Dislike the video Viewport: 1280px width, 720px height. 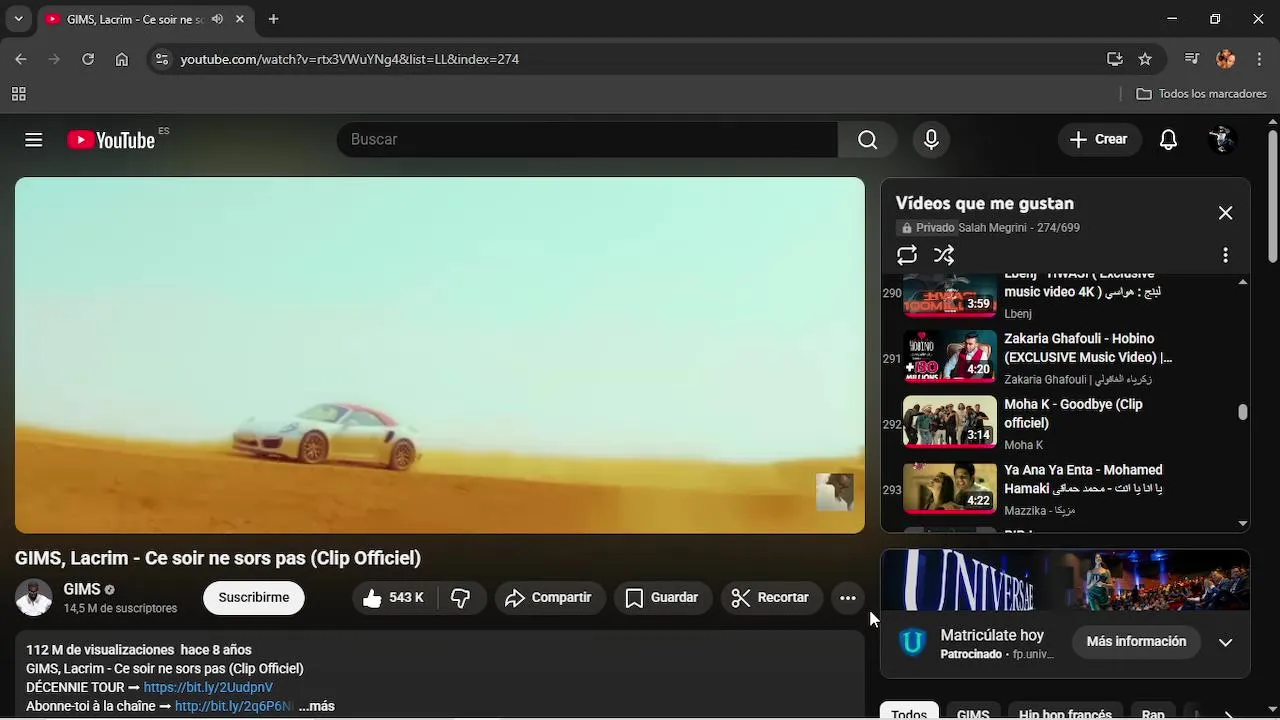[x=461, y=598]
